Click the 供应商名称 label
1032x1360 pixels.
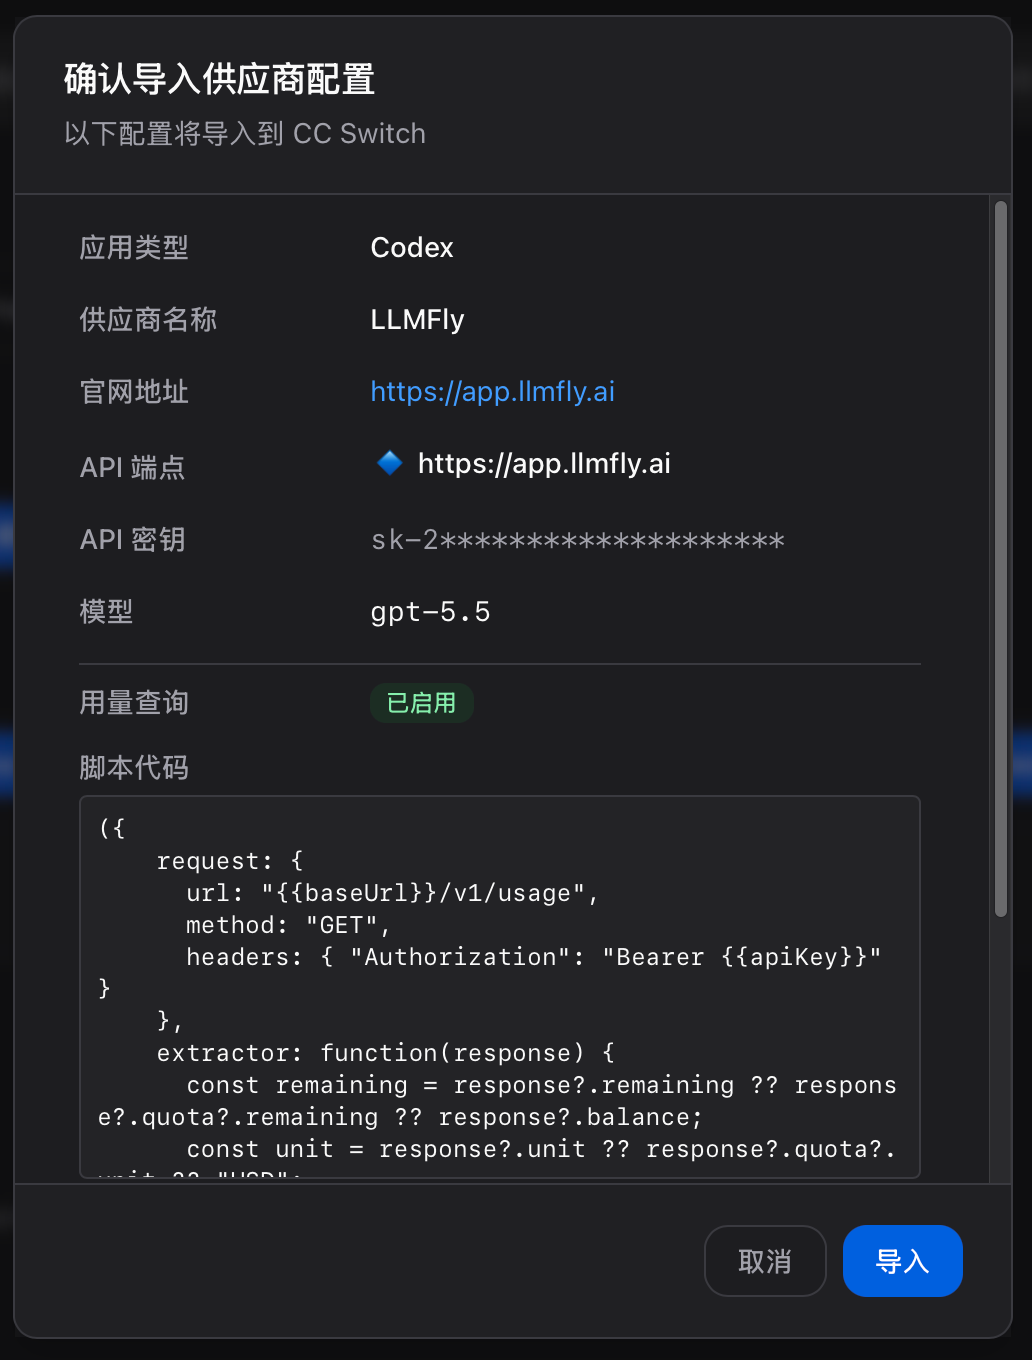tap(148, 319)
